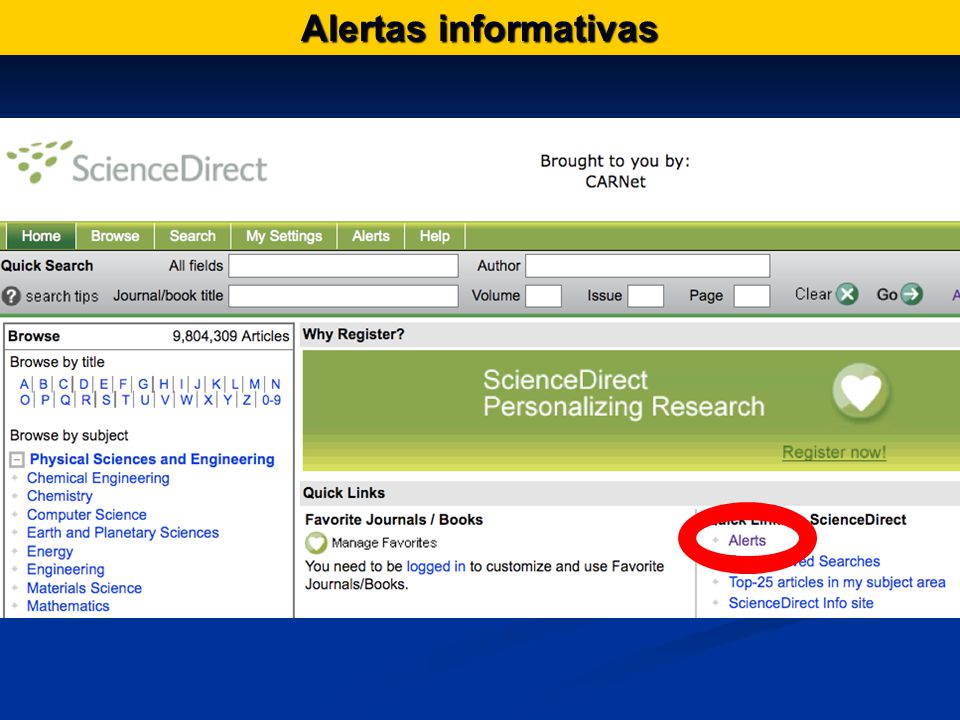This screenshot has height=720, width=960.
Task: Click the Clear X icon button
Action: point(847,294)
